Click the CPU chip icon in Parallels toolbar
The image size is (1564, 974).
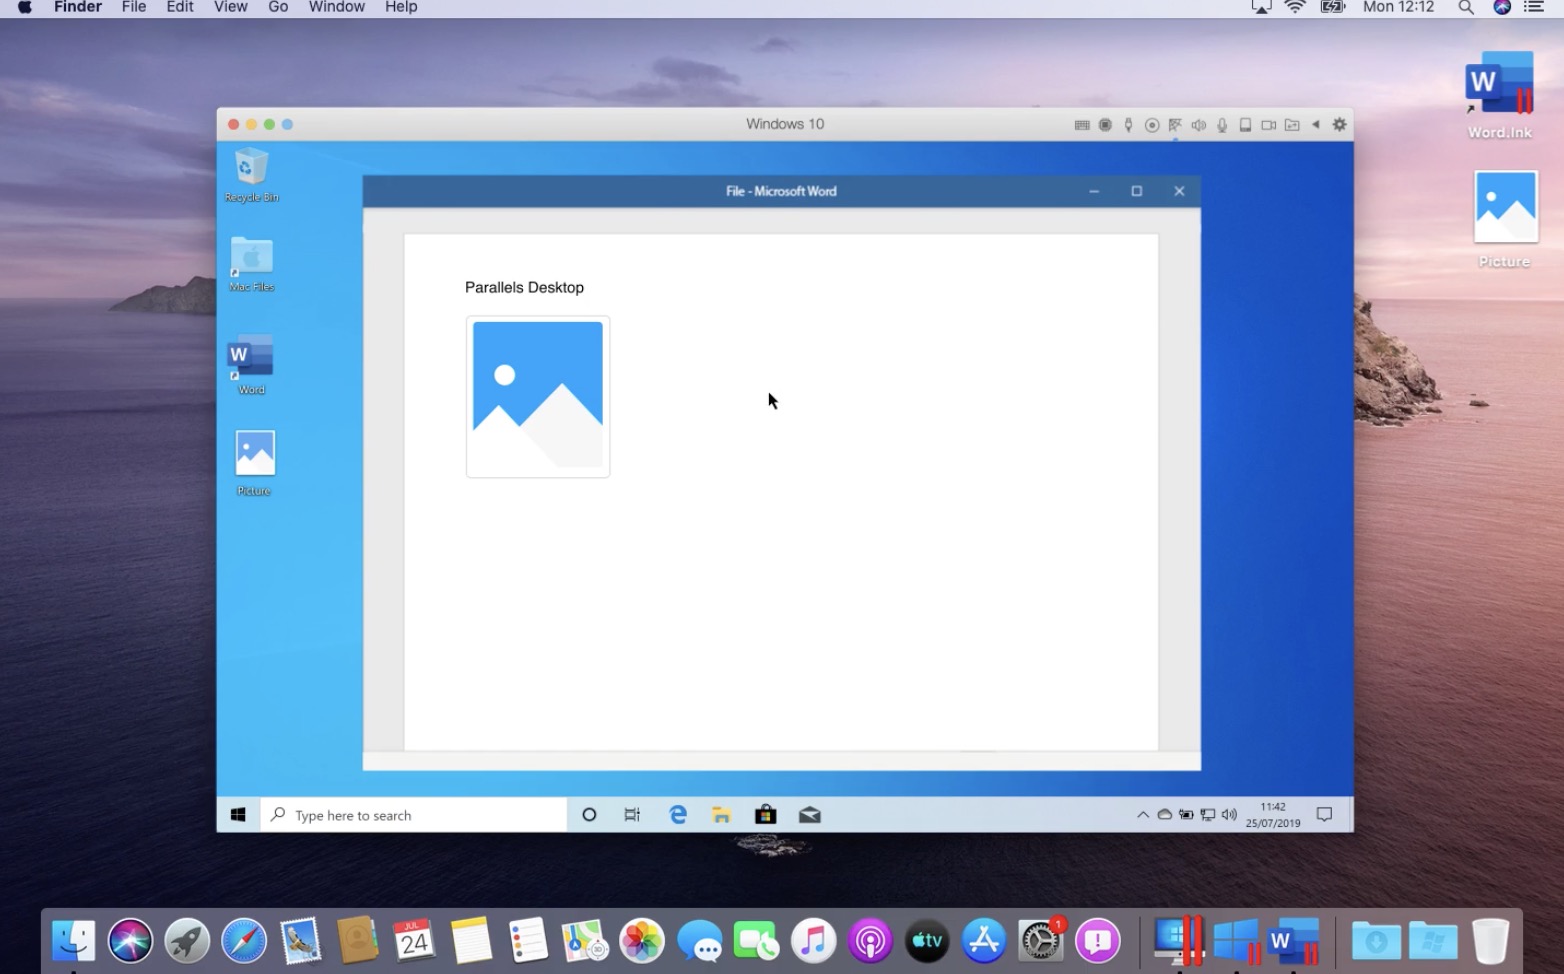(x=1105, y=125)
